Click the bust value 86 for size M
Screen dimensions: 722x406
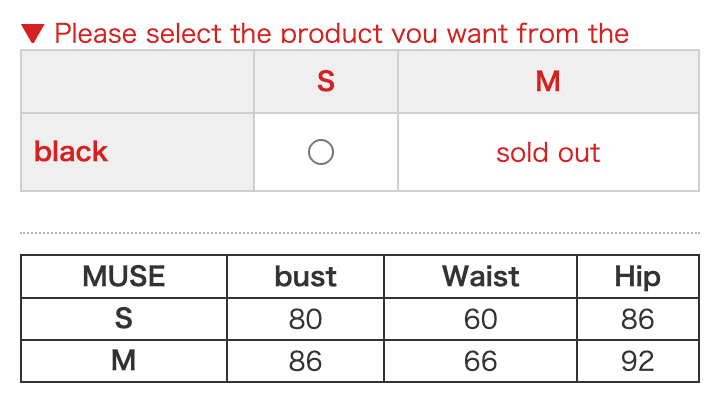306,361
